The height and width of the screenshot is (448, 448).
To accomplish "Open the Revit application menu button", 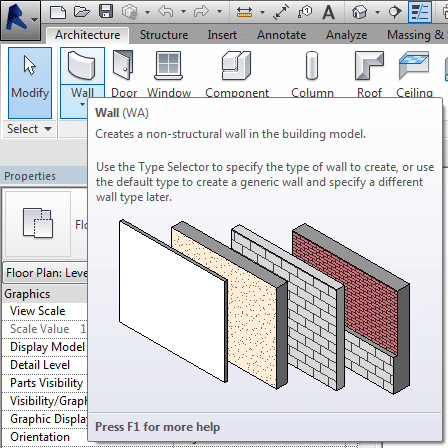I will (x=20, y=20).
